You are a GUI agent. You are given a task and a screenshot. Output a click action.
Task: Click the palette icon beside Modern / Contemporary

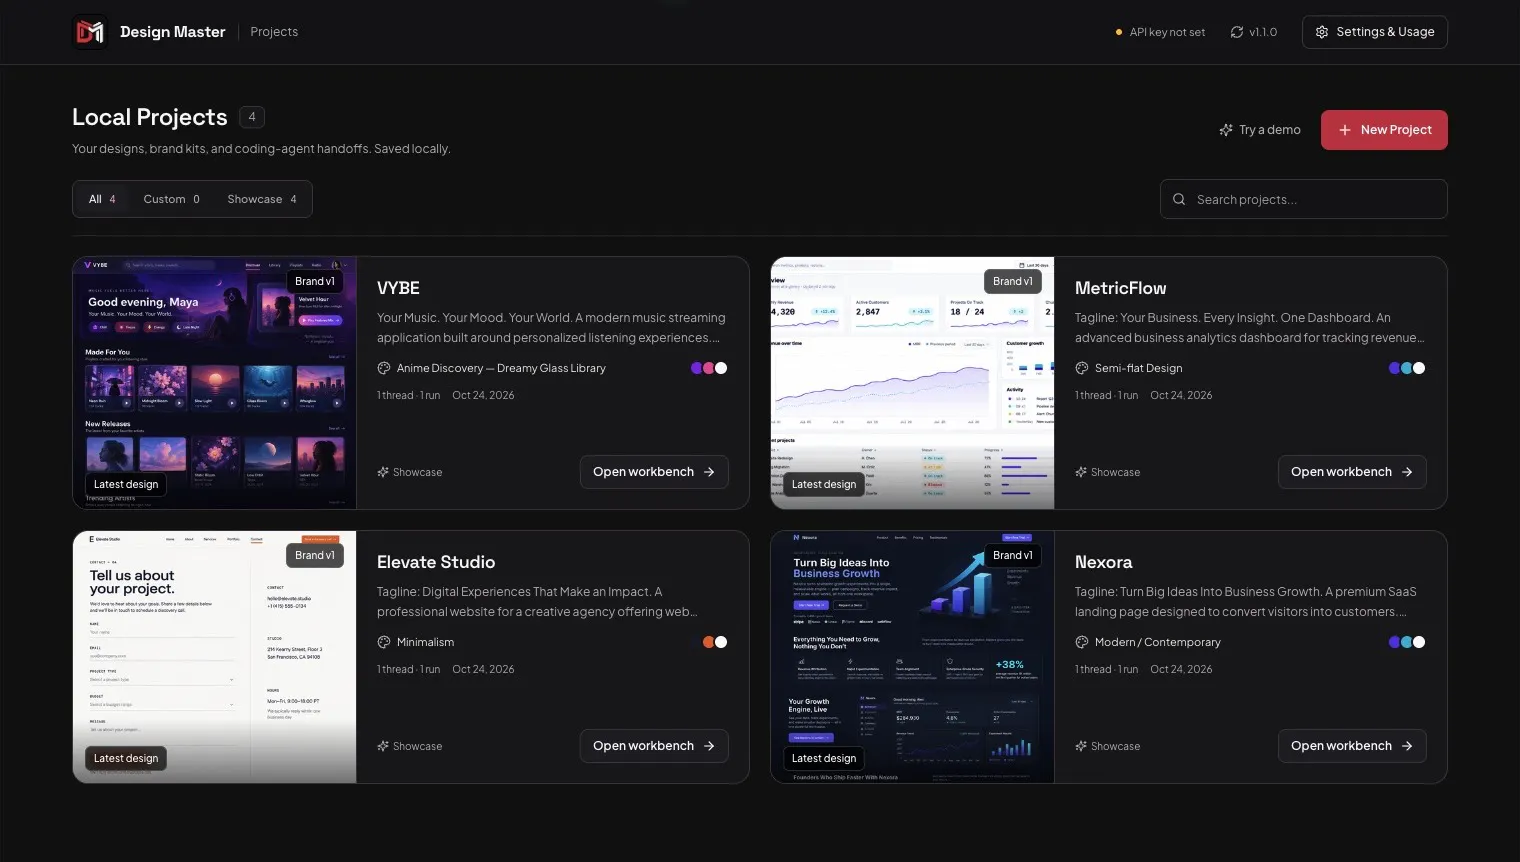click(1081, 642)
